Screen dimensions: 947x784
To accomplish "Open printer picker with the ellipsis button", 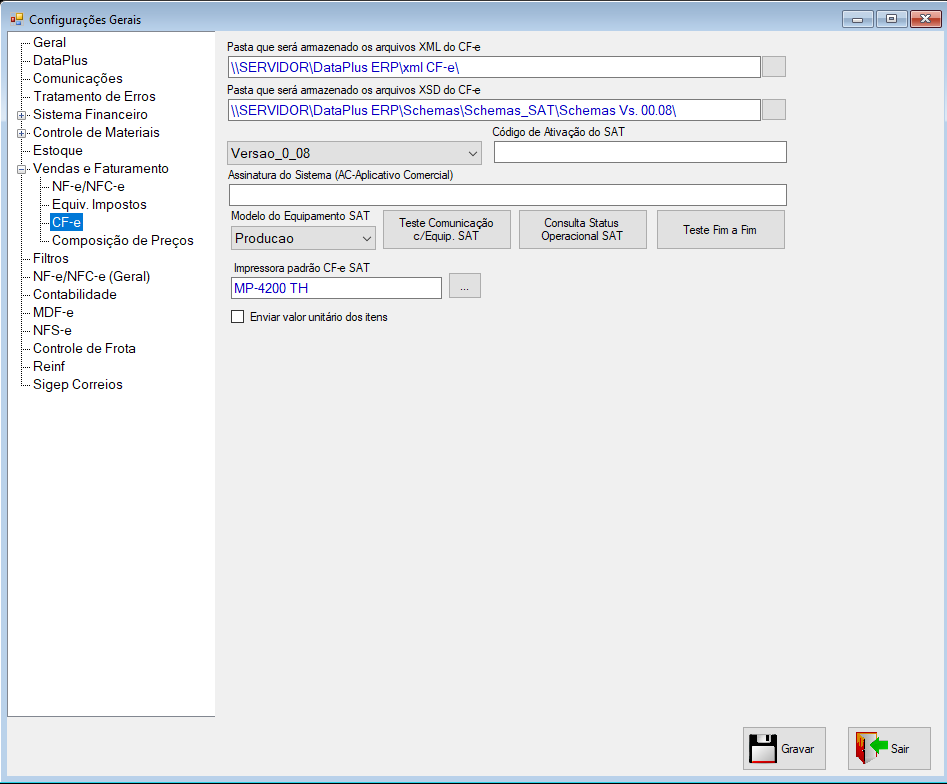I will click(464, 286).
